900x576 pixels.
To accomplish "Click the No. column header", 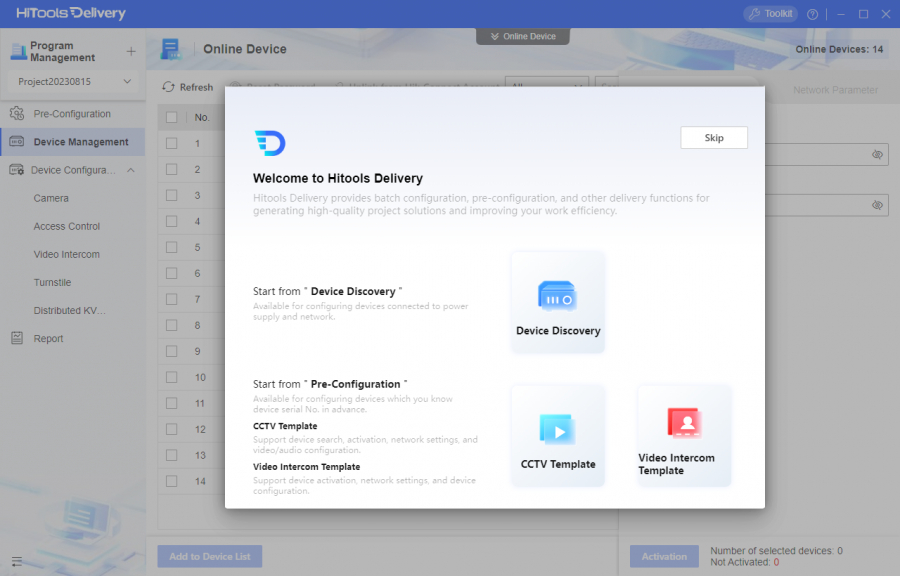I will tap(202, 118).
